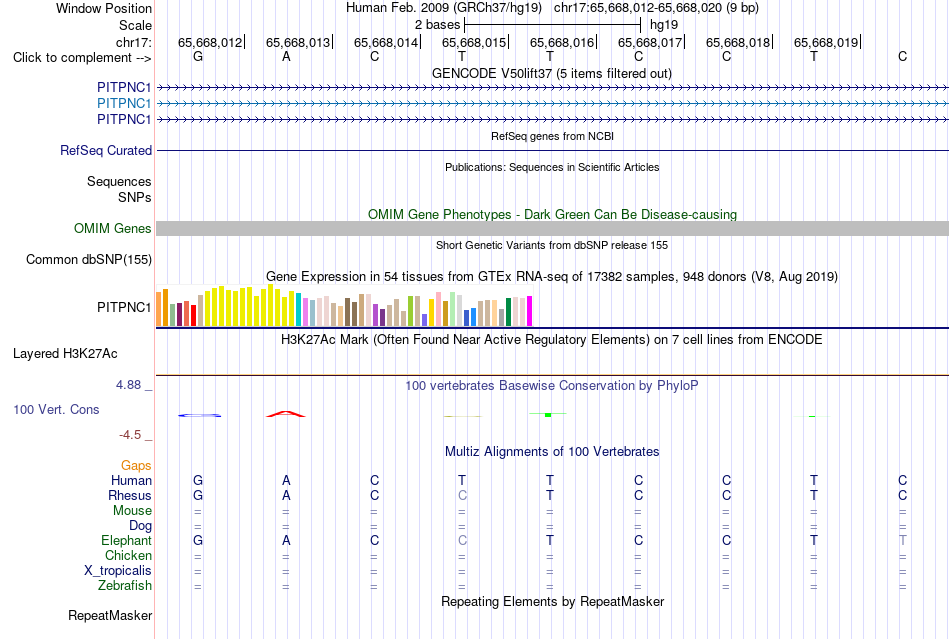The height and width of the screenshot is (639, 950).
Task: Select the Zebrafish species label
Action: click(x=125, y=586)
